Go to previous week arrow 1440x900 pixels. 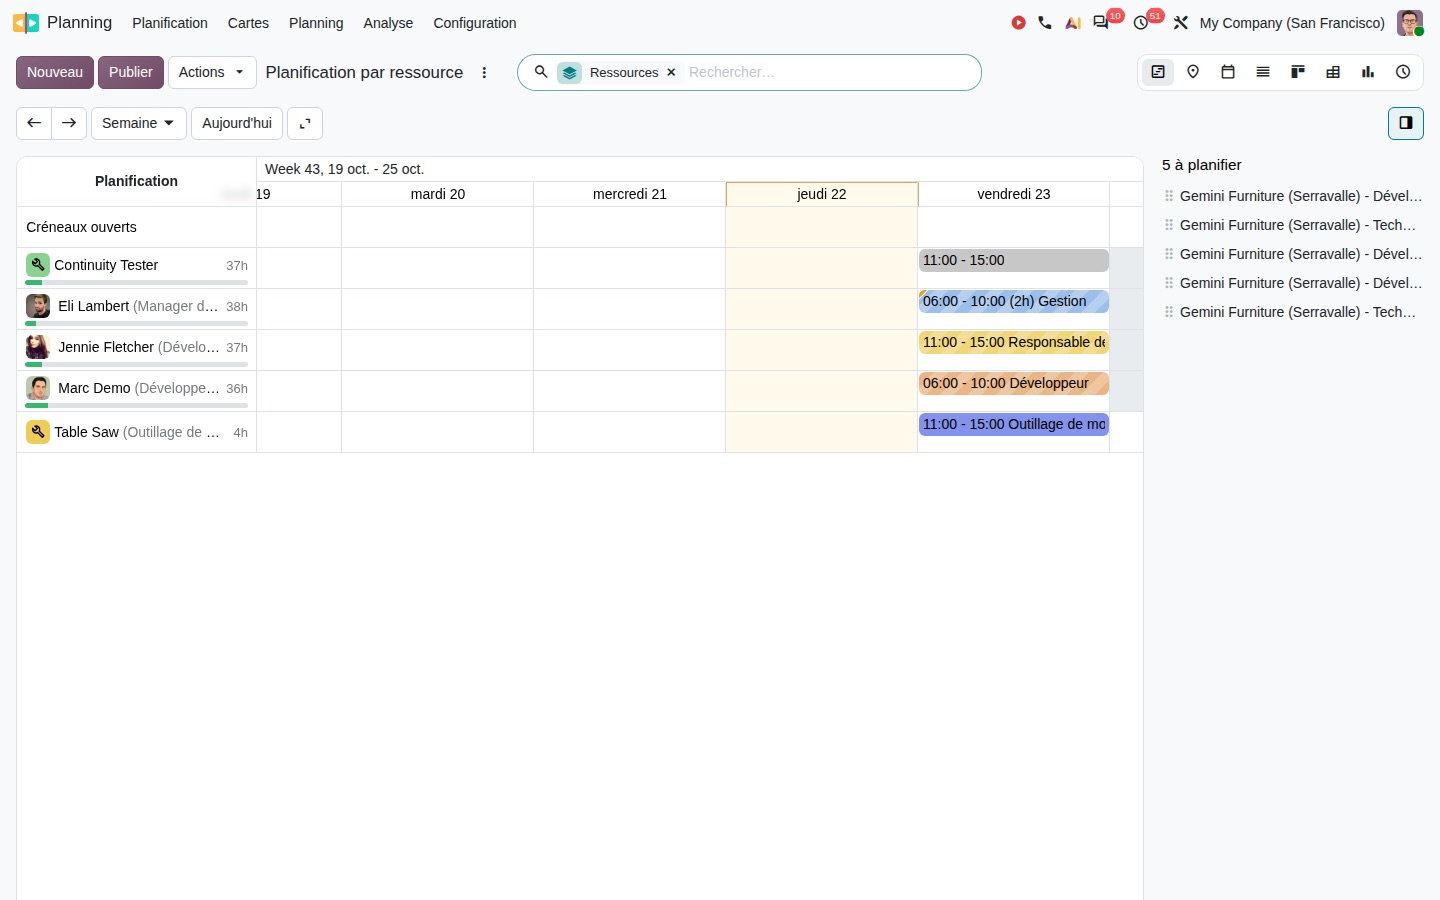pyautogui.click(x=34, y=123)
